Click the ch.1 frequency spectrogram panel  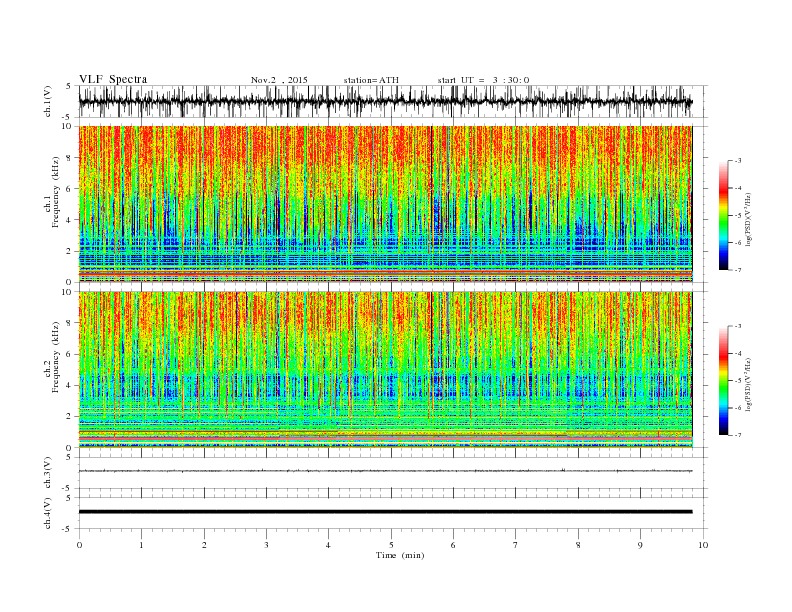385,204
